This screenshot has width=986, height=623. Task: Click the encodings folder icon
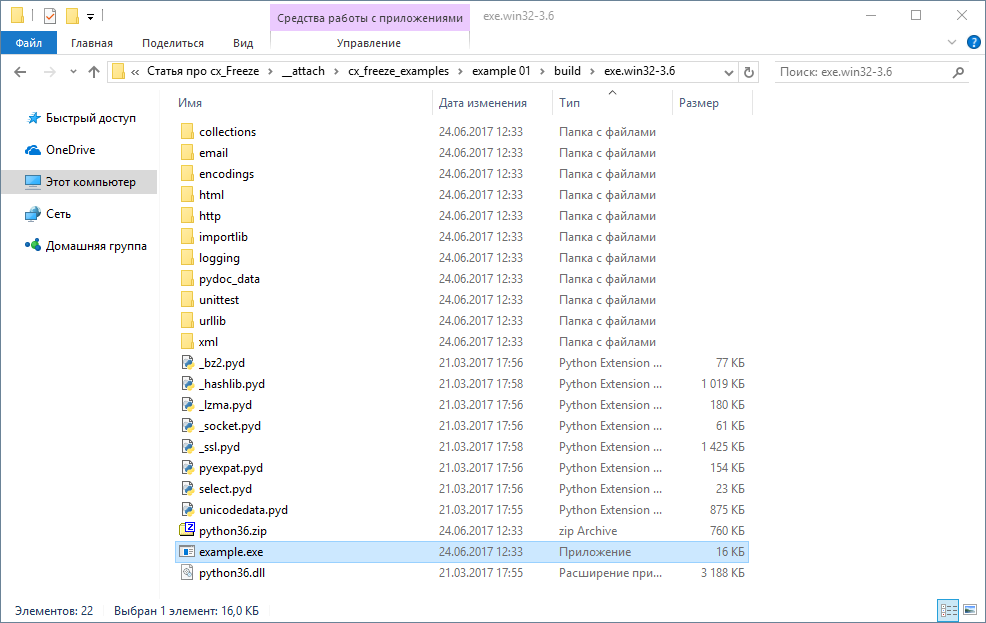pyautogui.click(x=187, y=174)
